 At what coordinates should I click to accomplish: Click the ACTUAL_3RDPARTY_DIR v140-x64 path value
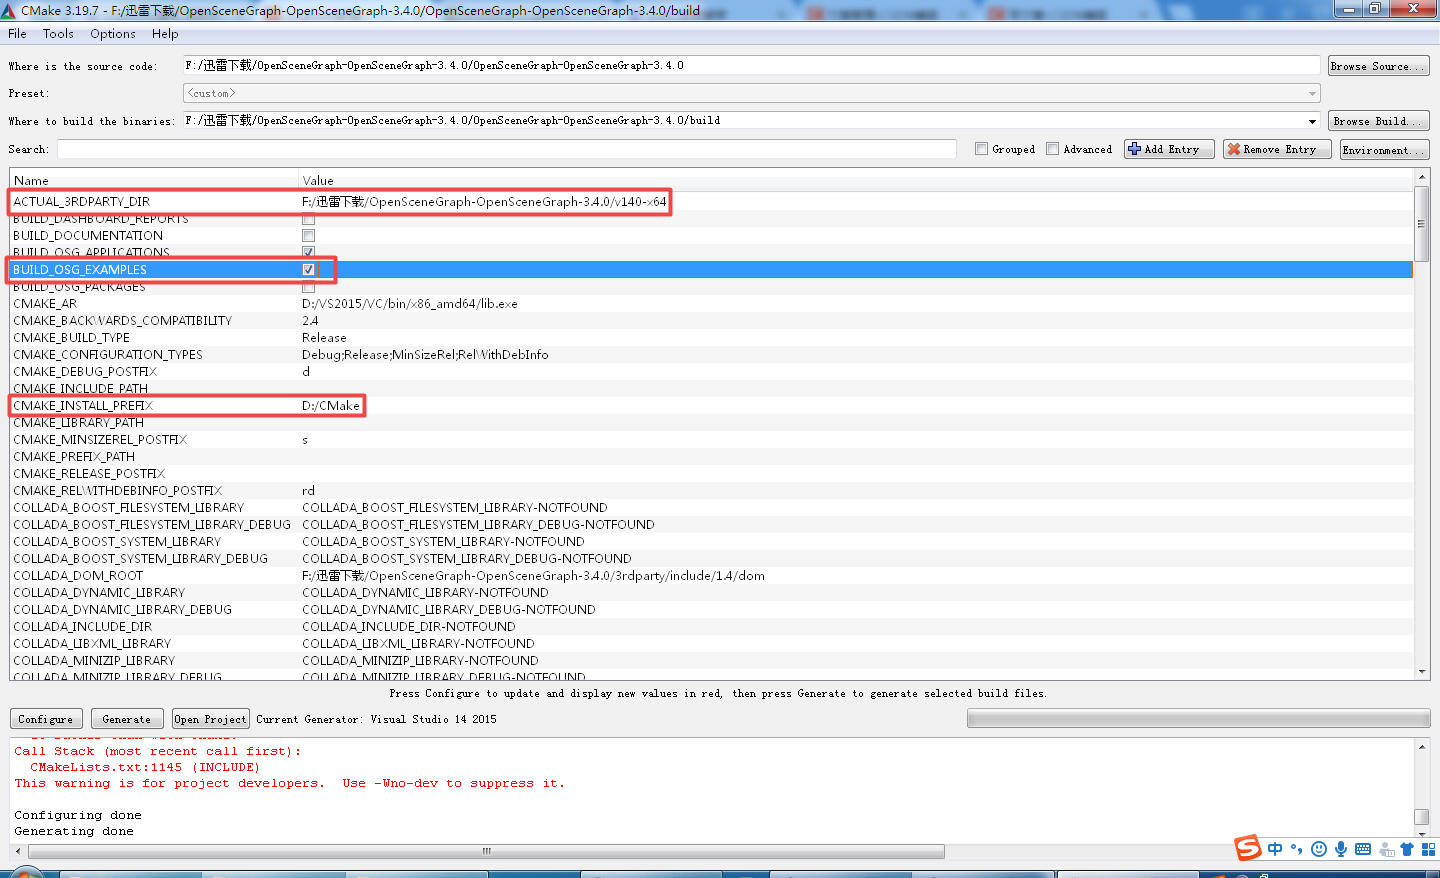tap(484, 202)
